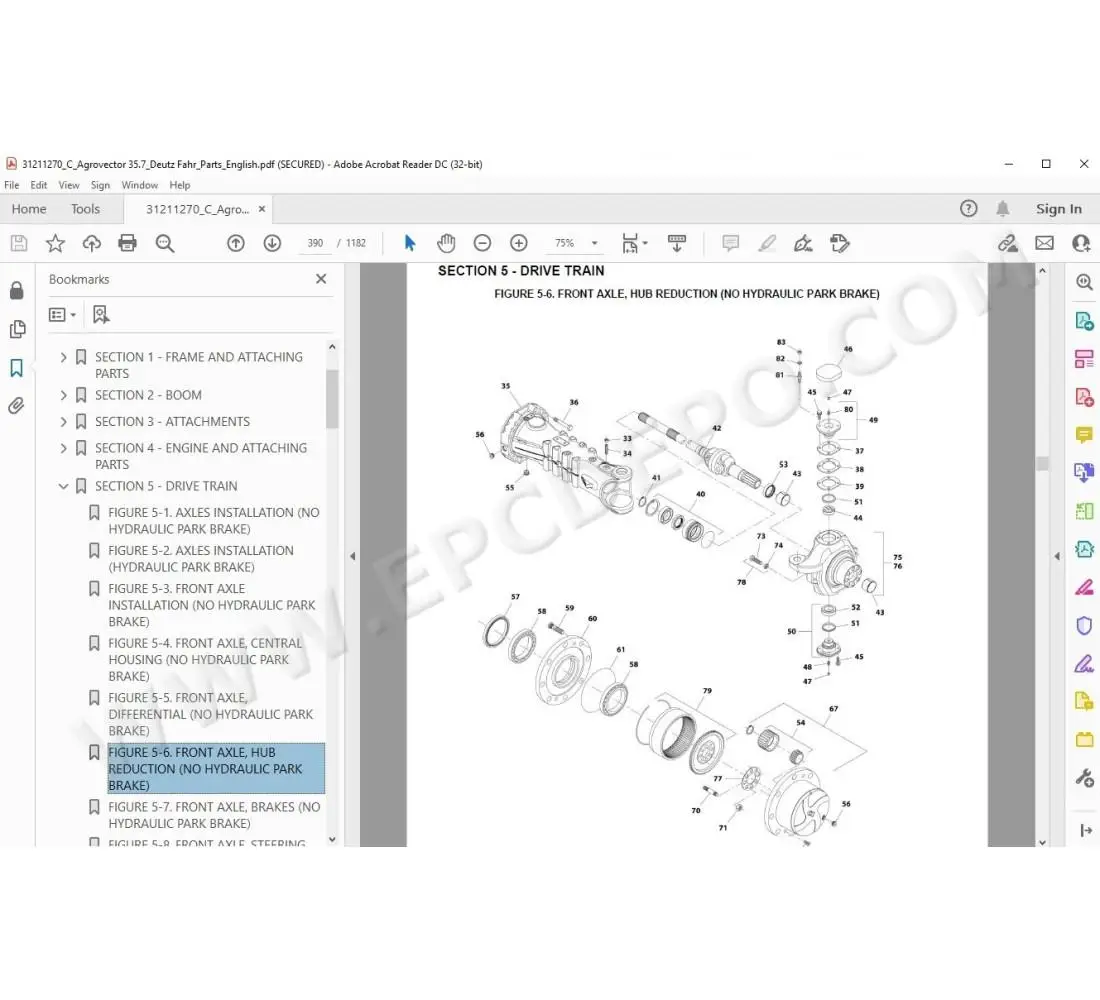Zoom in with the plus circle

point(518,244)
